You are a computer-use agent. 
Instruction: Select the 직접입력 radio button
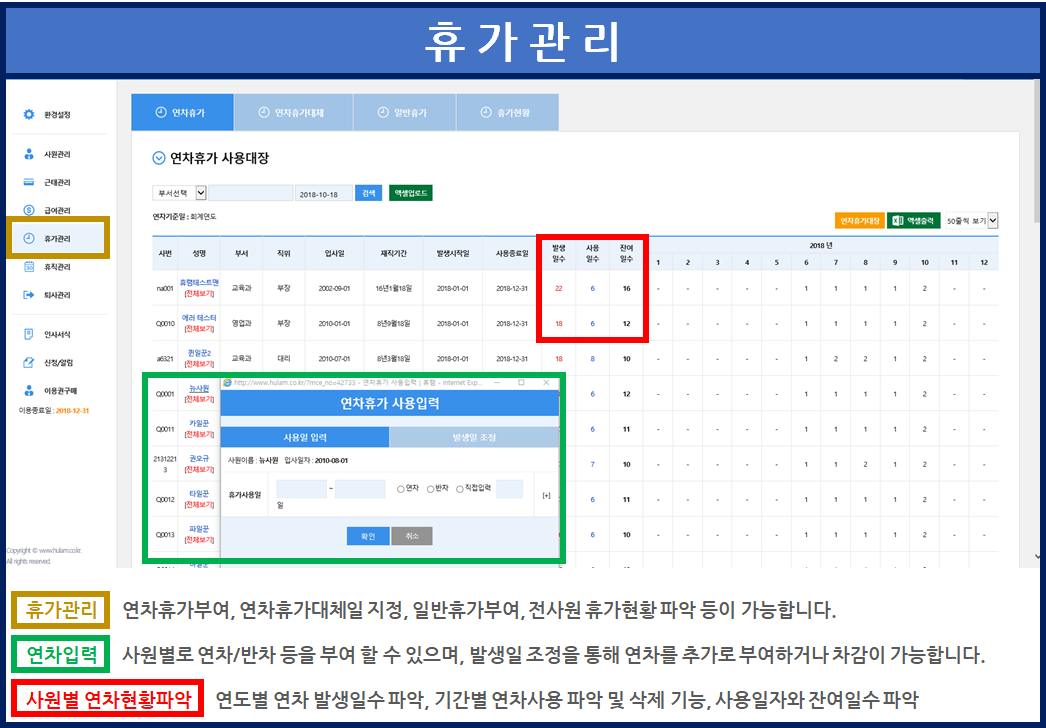point(460,489)
